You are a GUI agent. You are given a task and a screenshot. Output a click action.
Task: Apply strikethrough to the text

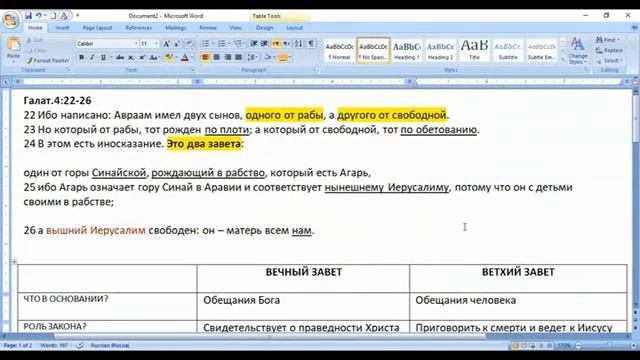click(x=120, y=58)
